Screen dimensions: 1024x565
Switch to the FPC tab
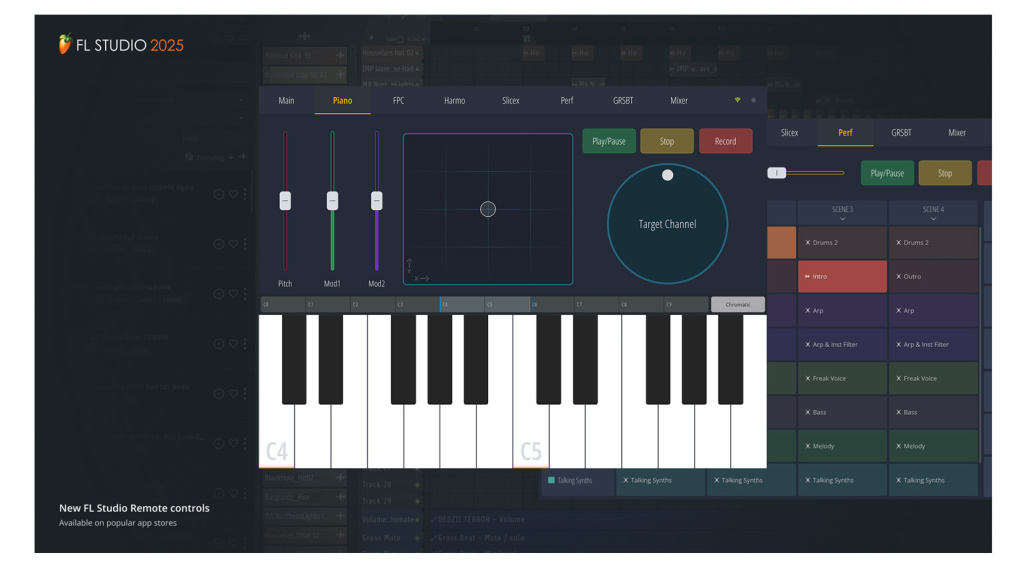pos(399,101)
